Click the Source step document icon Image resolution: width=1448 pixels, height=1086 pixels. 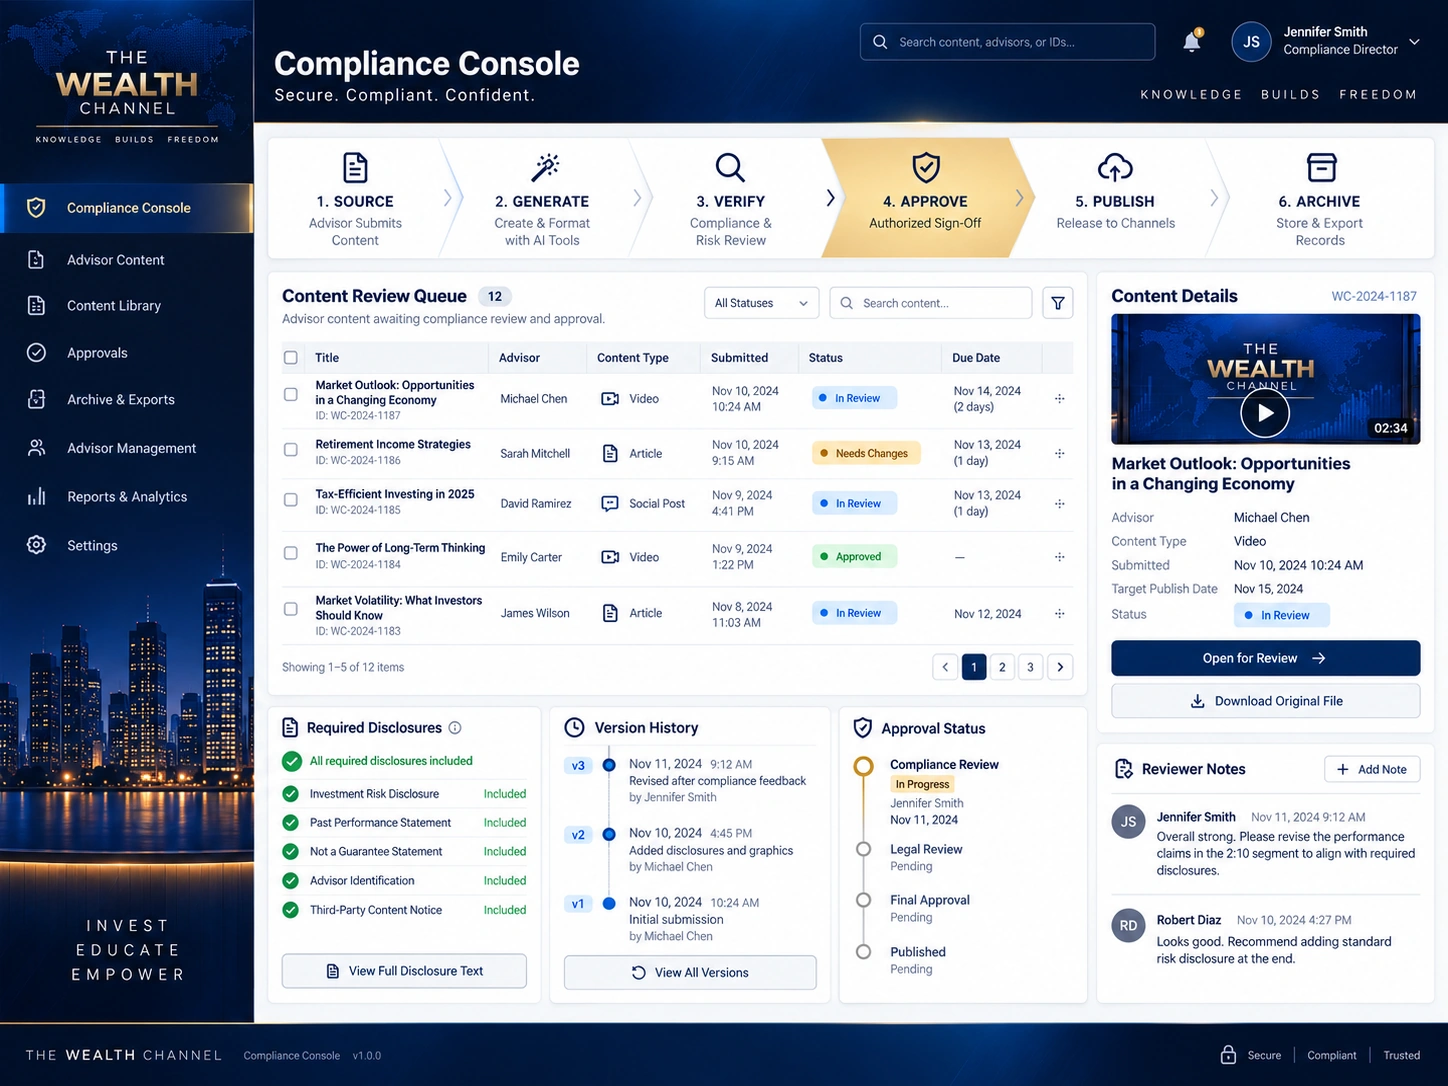click(x=355, y=167)
